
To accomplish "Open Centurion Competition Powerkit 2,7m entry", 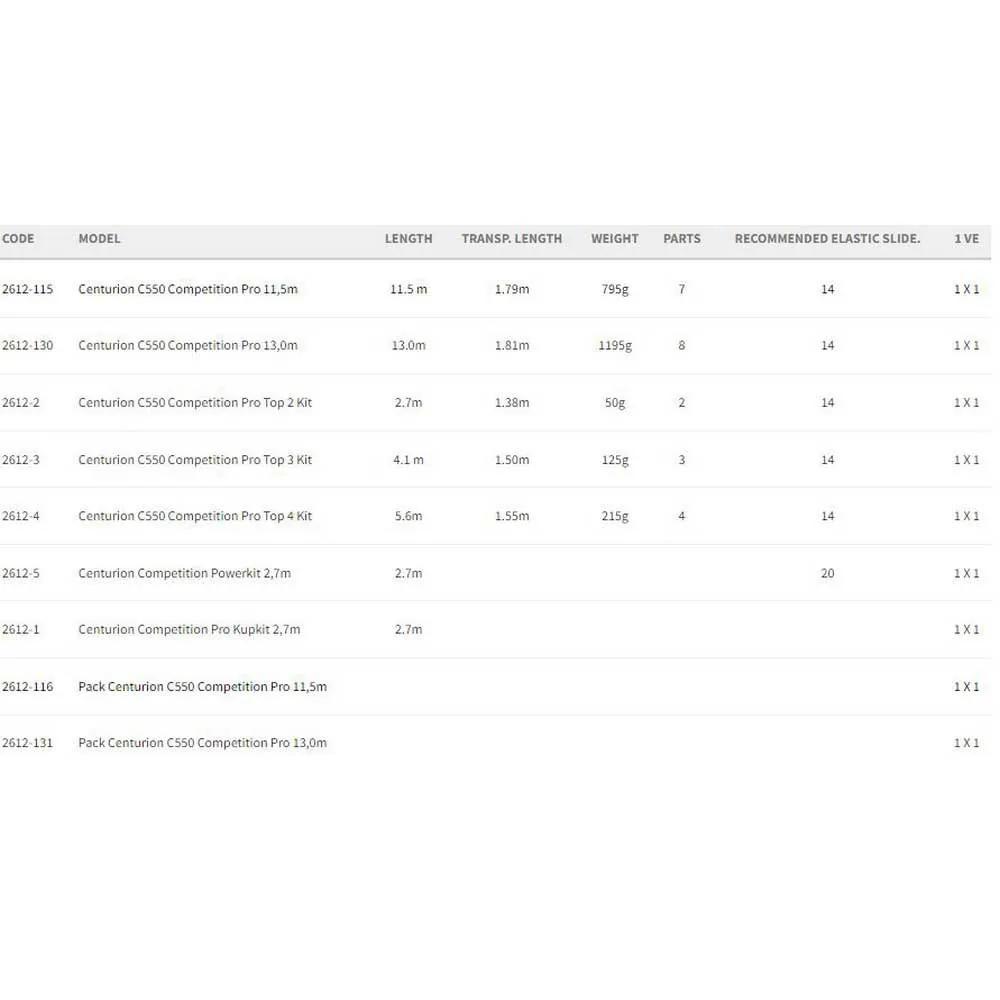I will click(184, 574).
